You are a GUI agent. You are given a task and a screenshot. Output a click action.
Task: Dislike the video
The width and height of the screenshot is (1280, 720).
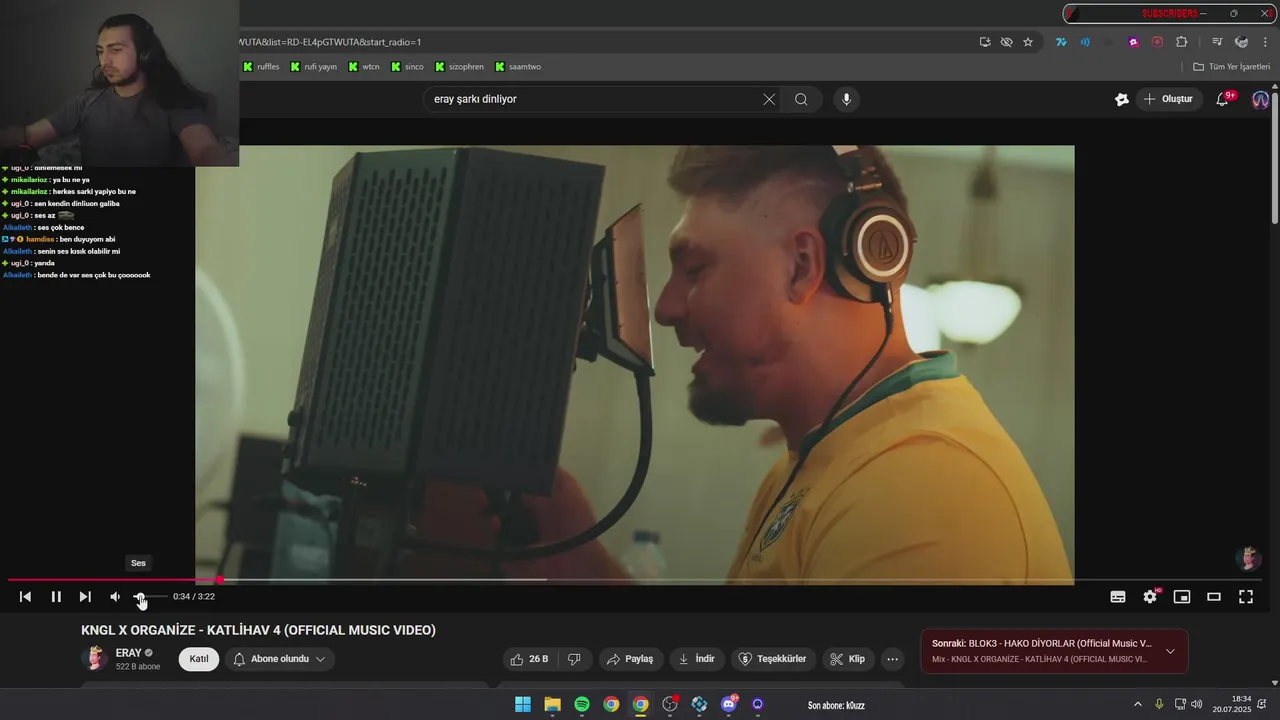pos(574,659)
